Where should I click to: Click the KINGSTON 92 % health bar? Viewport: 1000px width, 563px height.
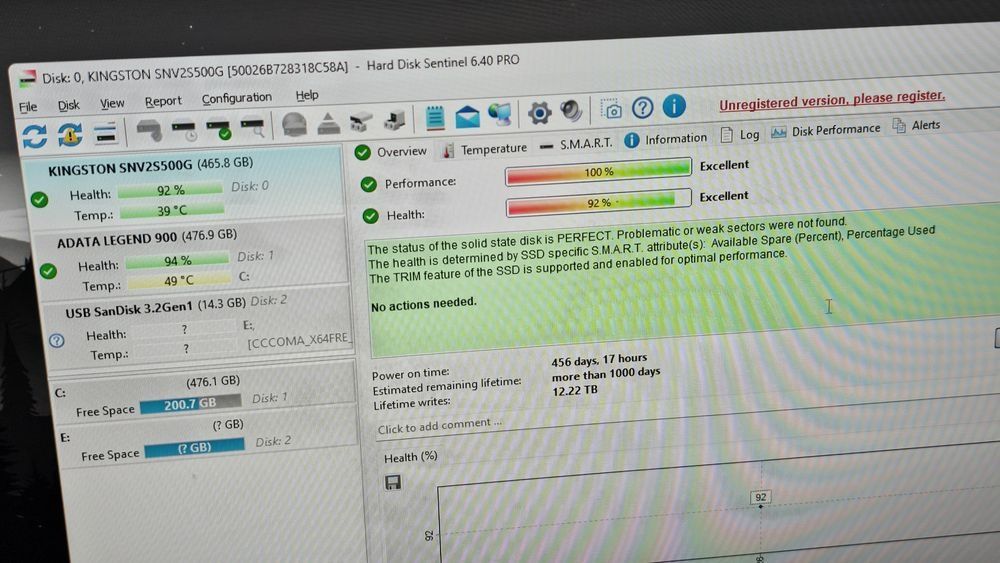tap(170, 190)
